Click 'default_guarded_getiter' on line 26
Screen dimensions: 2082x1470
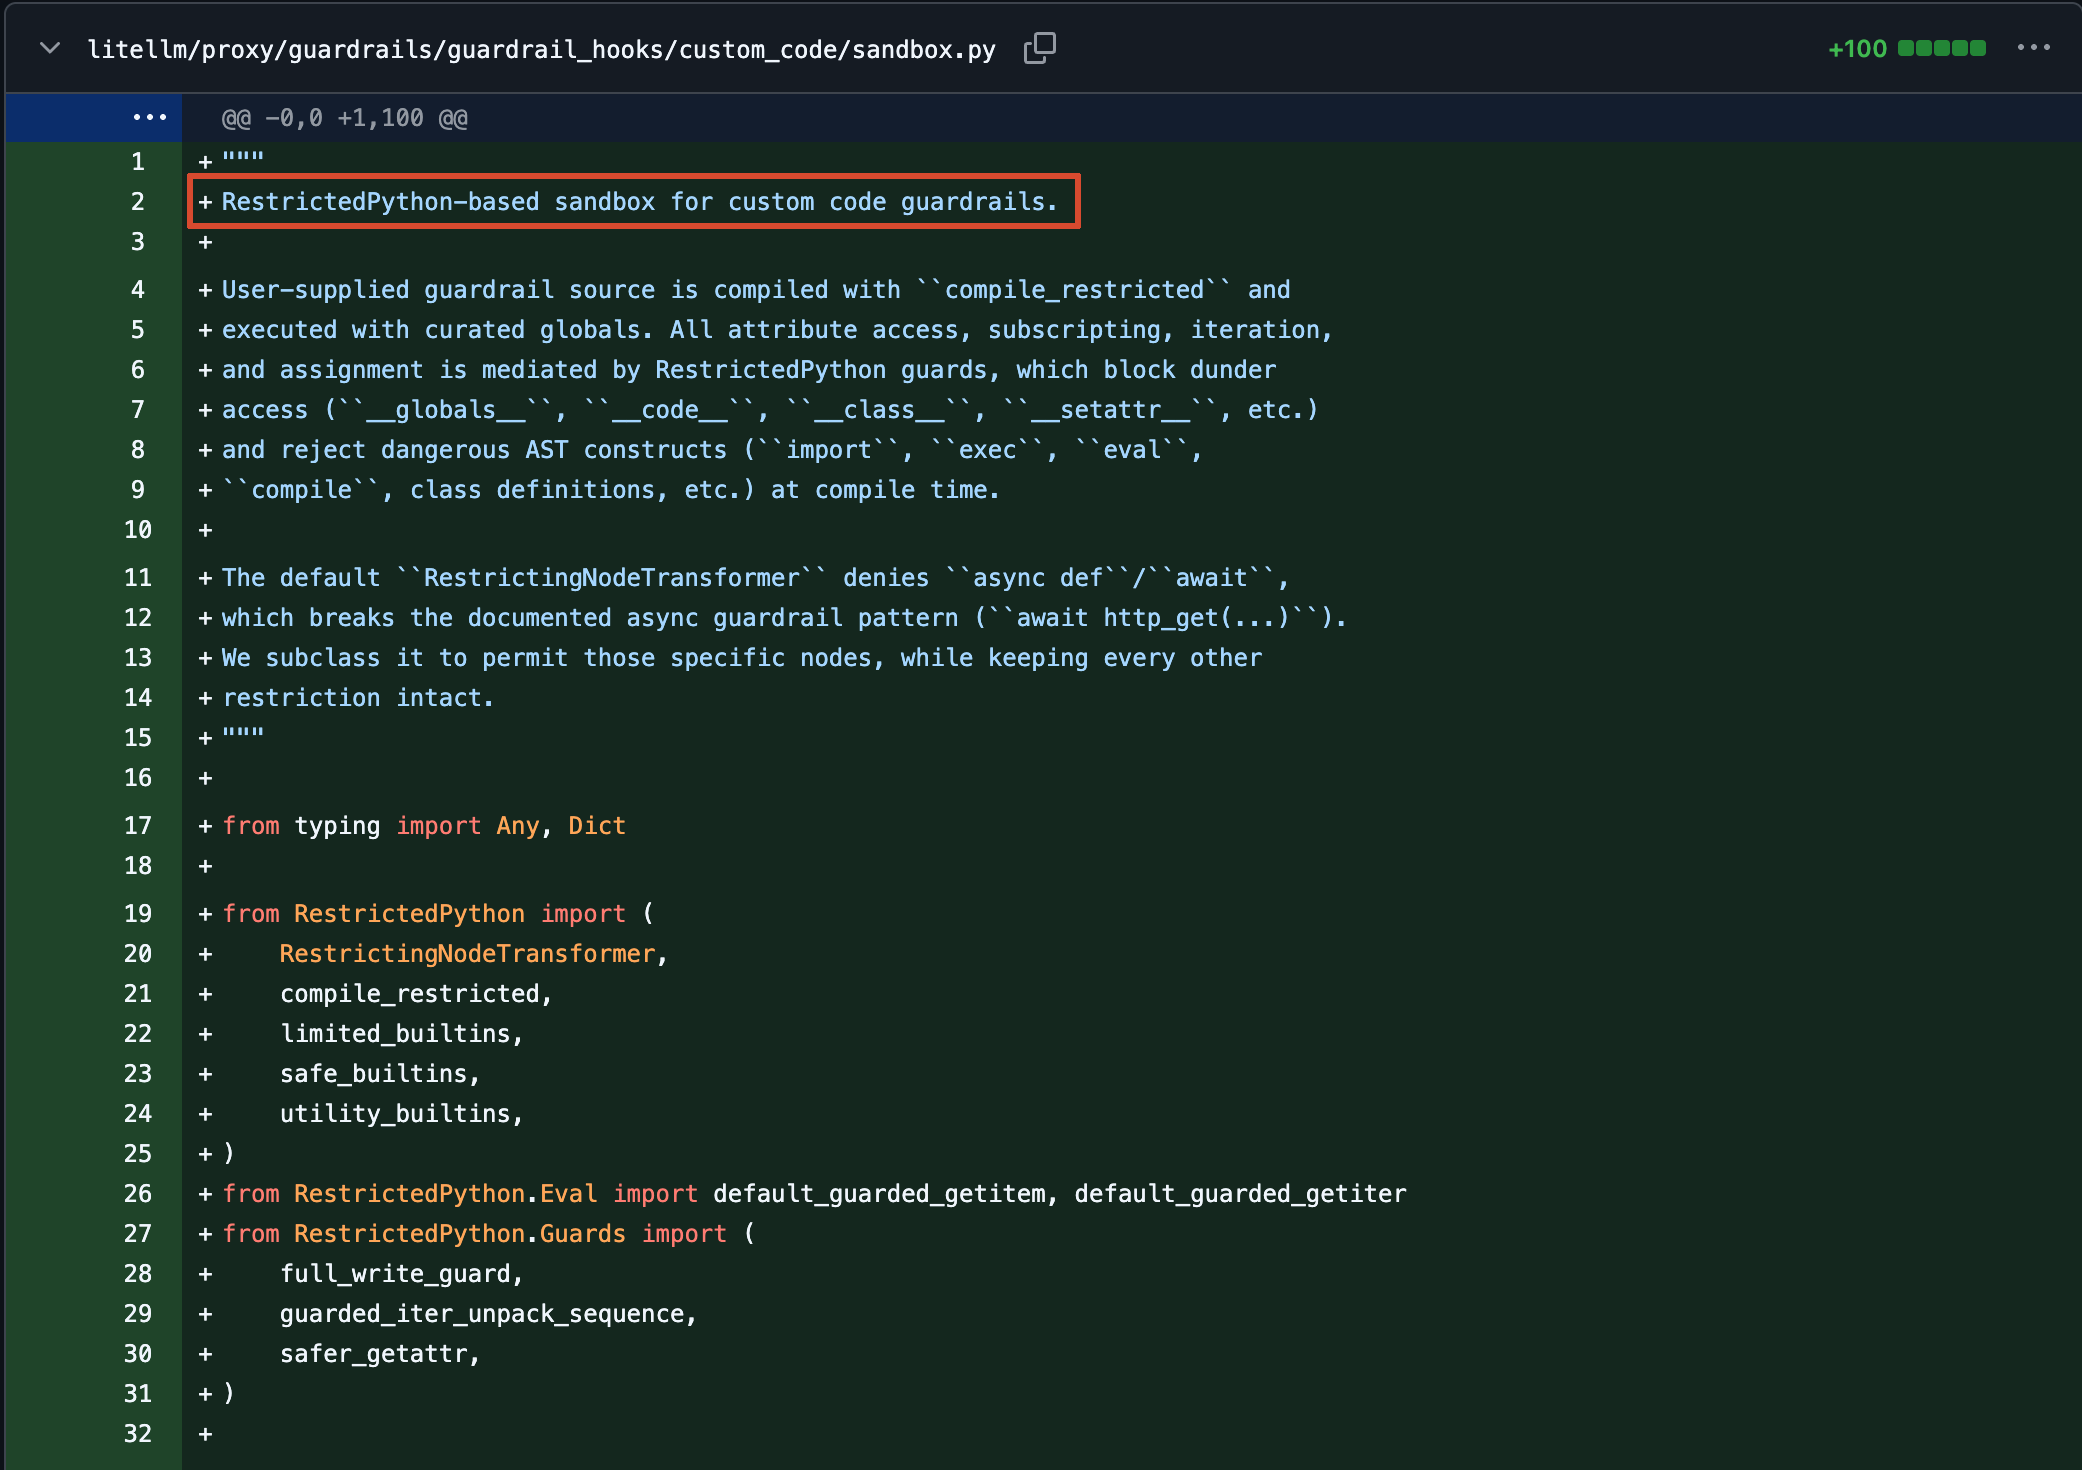pyautogui.click(x=1241, y=1194)
